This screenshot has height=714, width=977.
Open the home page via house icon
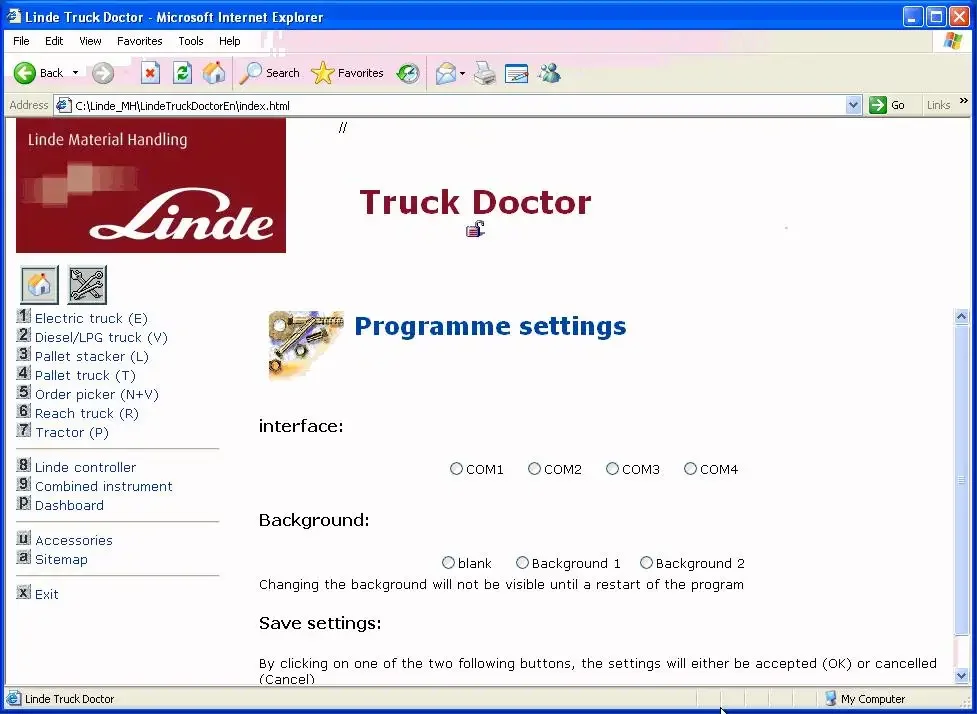coord(38,284)
